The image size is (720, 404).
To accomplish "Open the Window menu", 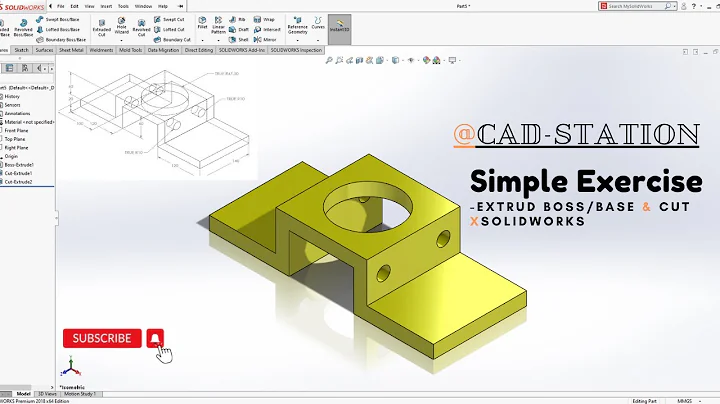I will click(143, 6).
